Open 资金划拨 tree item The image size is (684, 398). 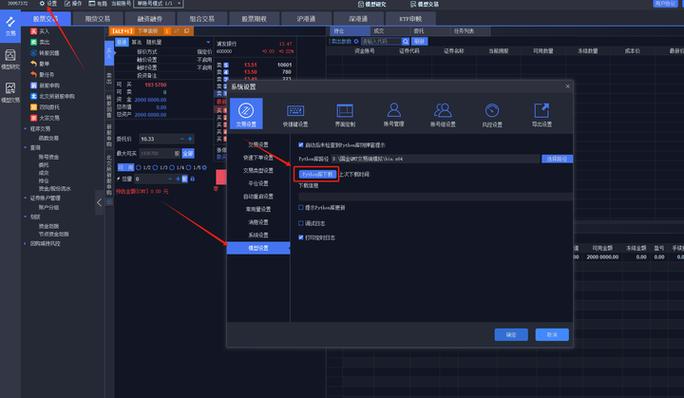pyautogui.click(x=48, y=226)
